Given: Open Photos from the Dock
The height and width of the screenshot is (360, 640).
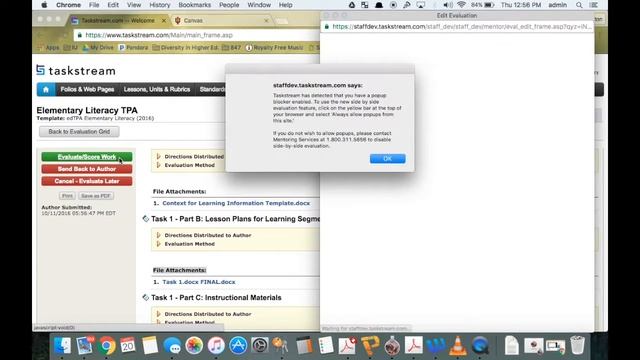Looking at the screenshot, I should (x=194, y=346).
